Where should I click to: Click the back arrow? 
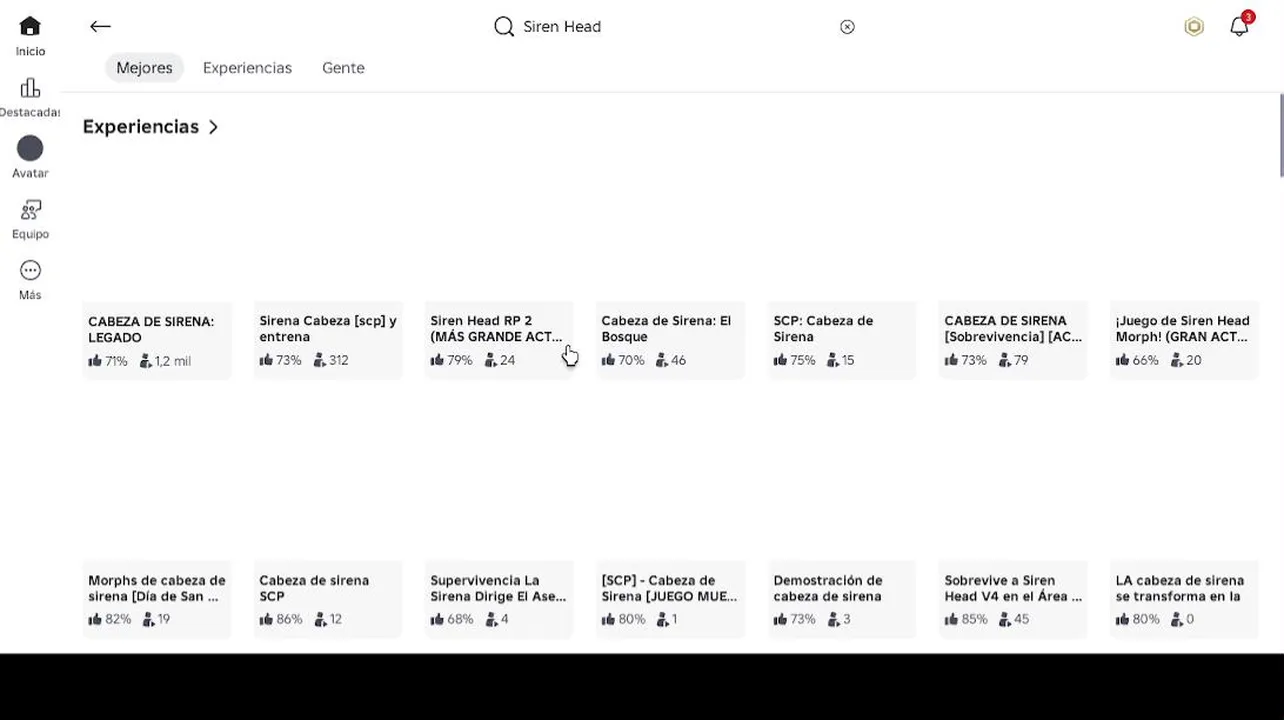click(100, 27)
